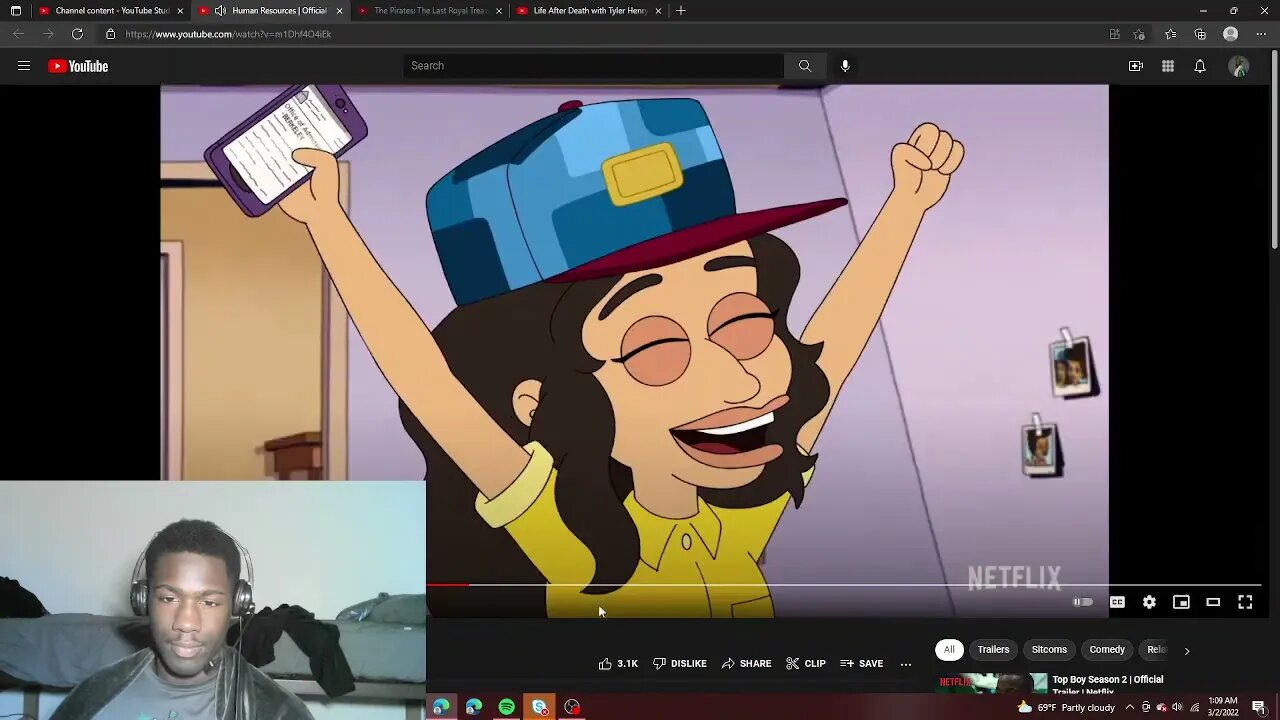1280x720 pixels.
Task: Open the Create video camera icon
Action: (x=1136, y=66)
